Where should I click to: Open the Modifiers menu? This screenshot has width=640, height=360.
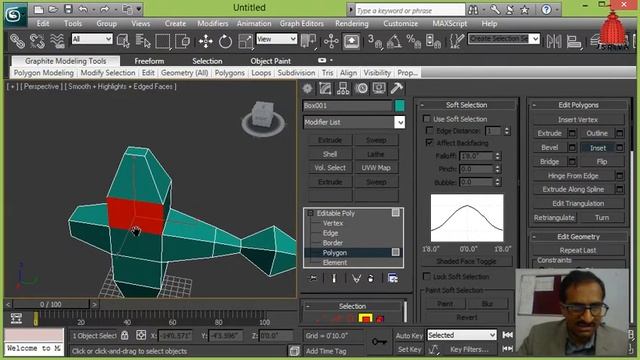pyautogui.click(x=213, y=24)
